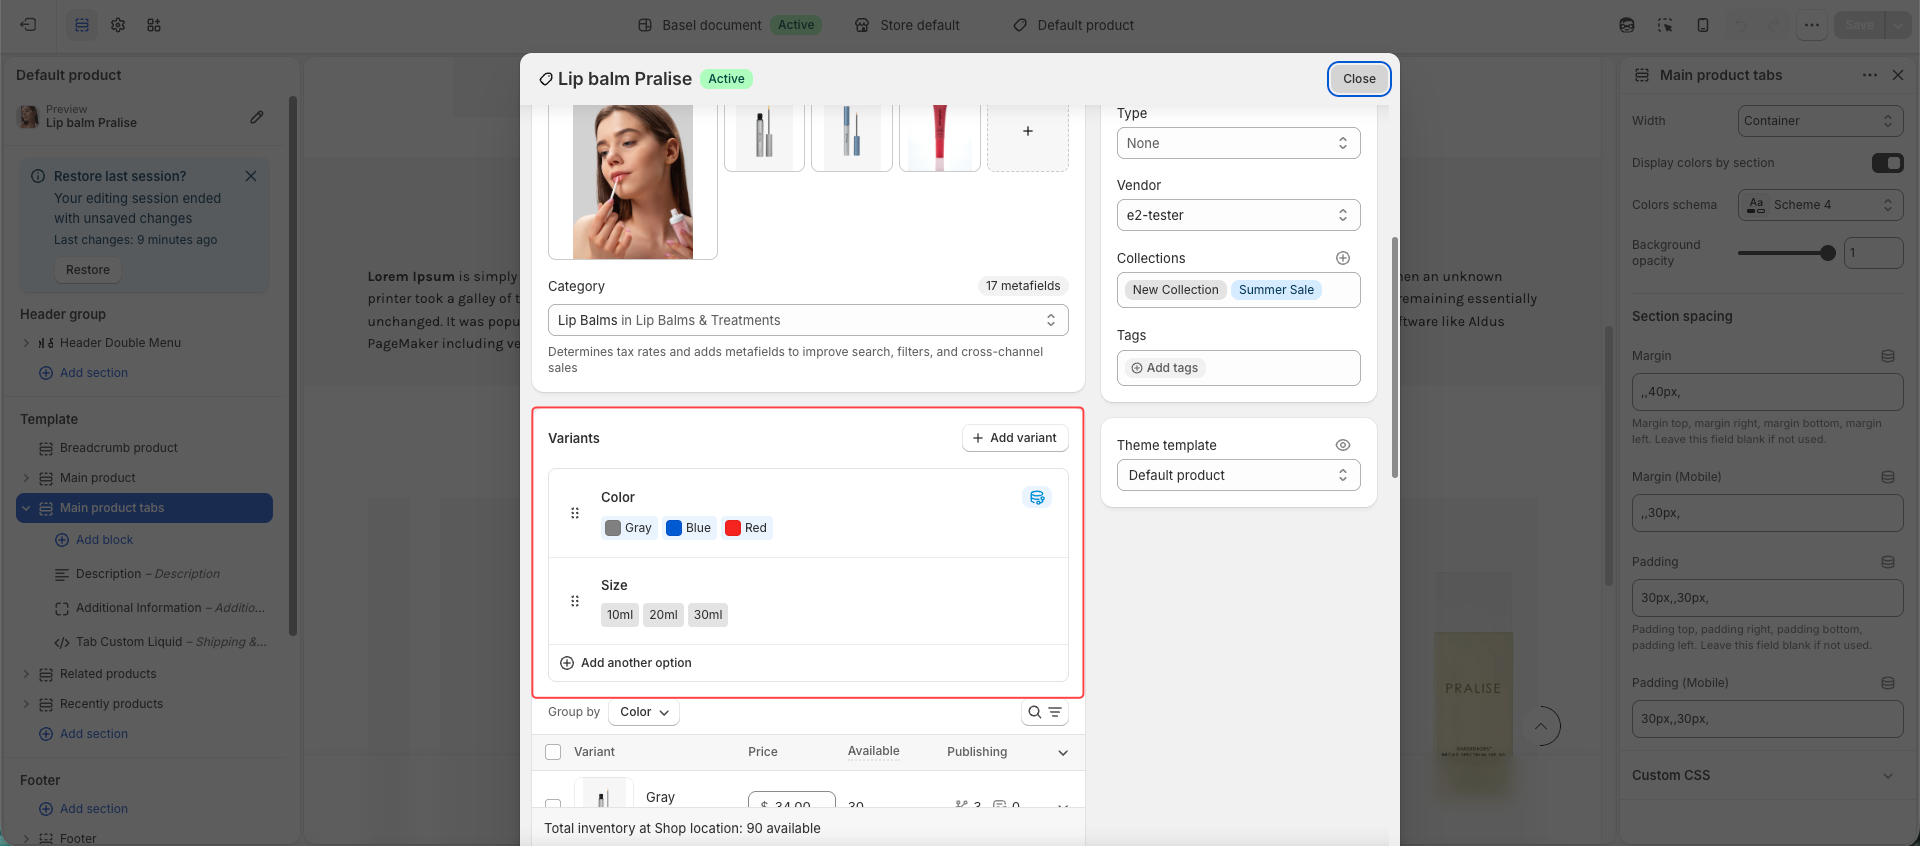1920x846 pixels.
Task: Click the exit editor icon in top bar
Action: pyautogui.click(x=28, y=25)
